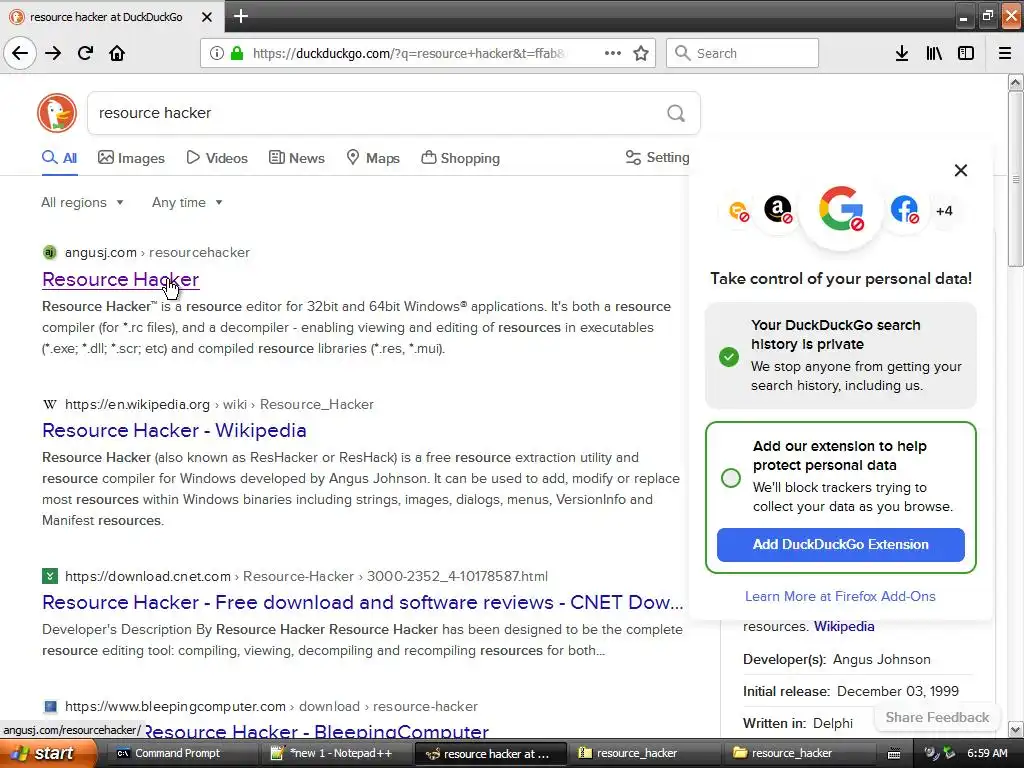The image size is (1024, 768).
Task: Click BleepingComputer favicon in fourth result
Action: pos(50,706)
